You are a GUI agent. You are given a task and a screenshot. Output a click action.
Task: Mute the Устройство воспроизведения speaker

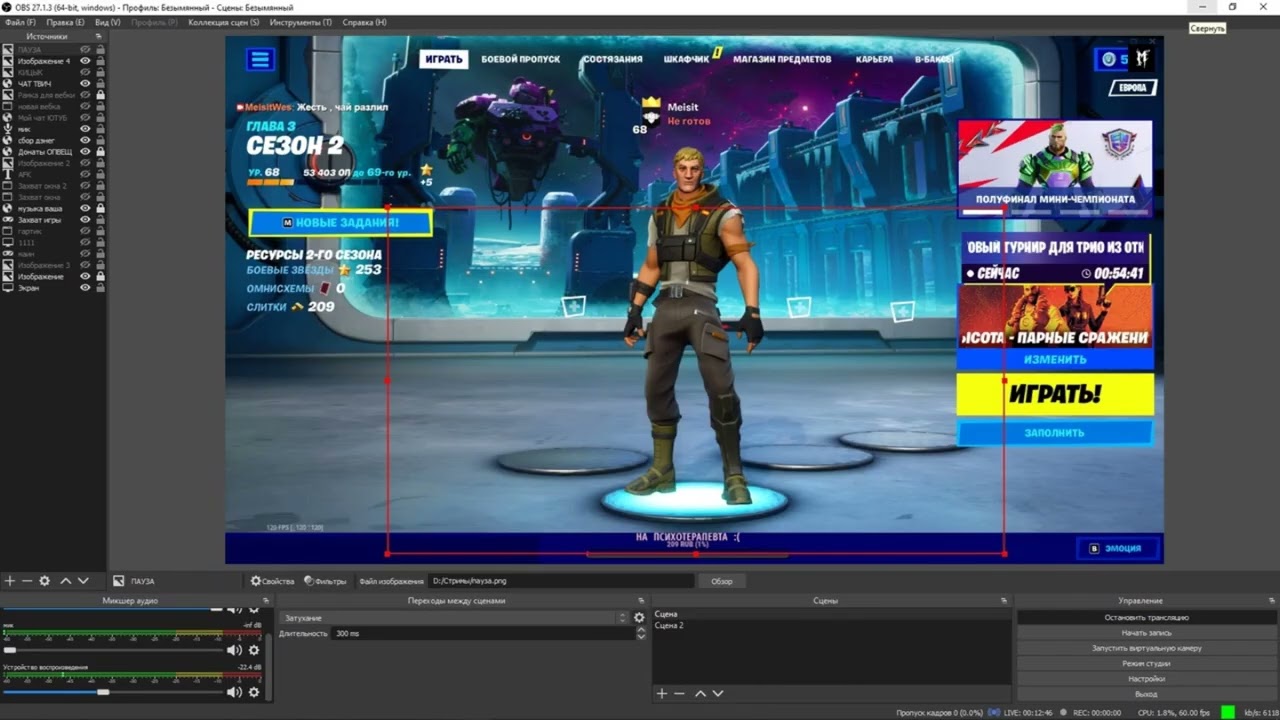click(234, 692)
